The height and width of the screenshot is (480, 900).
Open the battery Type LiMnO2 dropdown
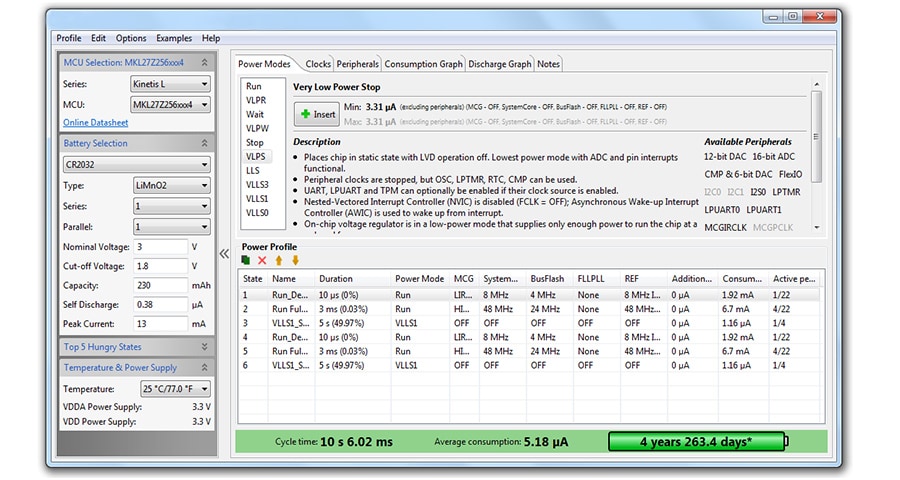[x=170, y=186]
